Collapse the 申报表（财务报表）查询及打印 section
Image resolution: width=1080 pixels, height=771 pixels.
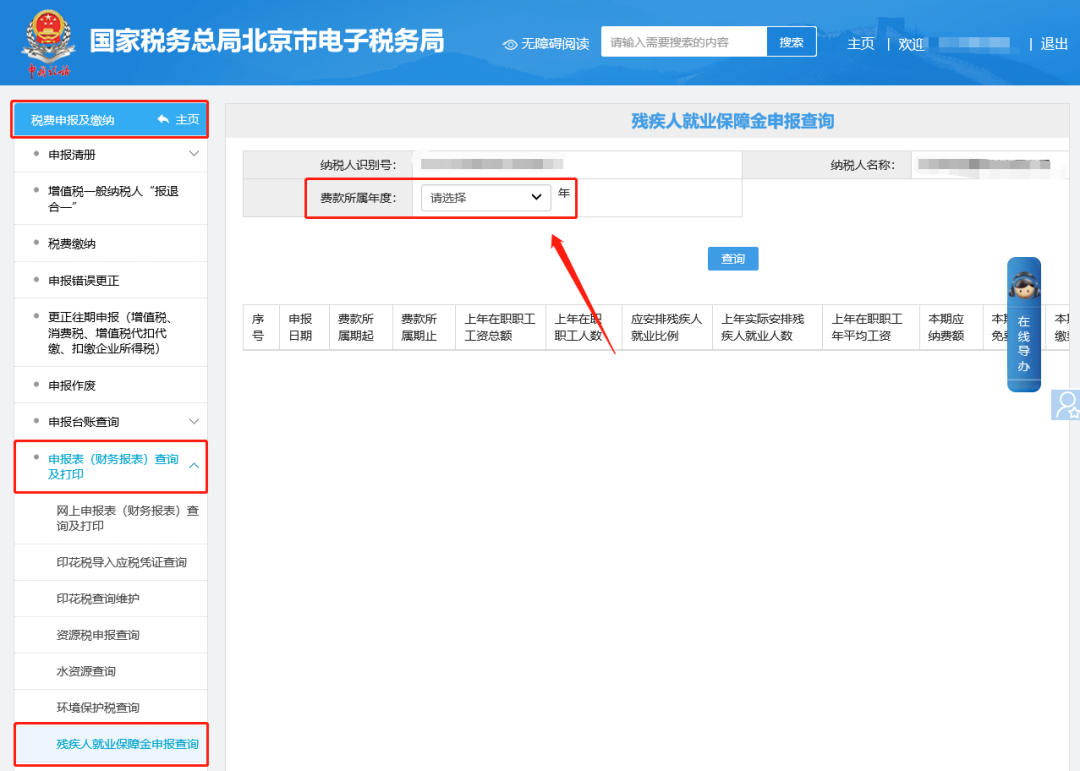coord(194,466)
